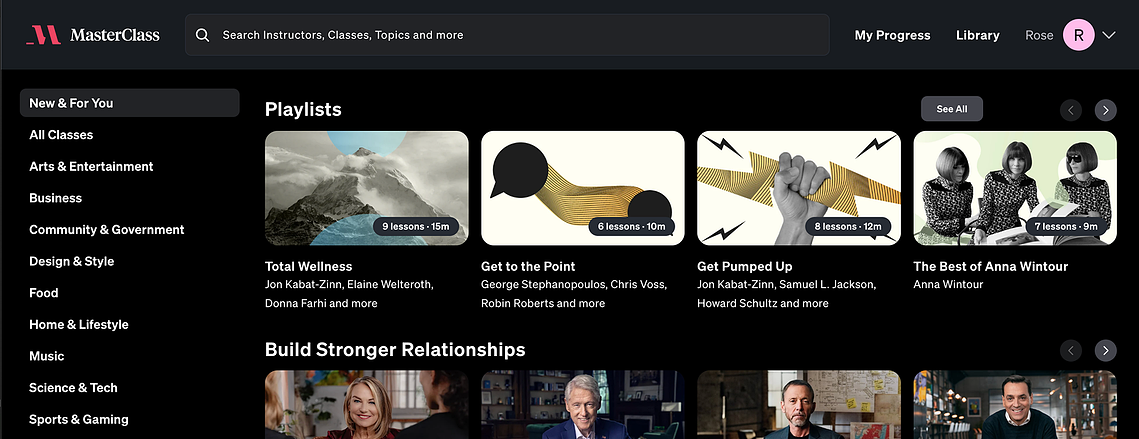Click left arrow of Build Stronger Relationships
This screenshot has width=1139, height=439.
click(x=1071, y=350)
